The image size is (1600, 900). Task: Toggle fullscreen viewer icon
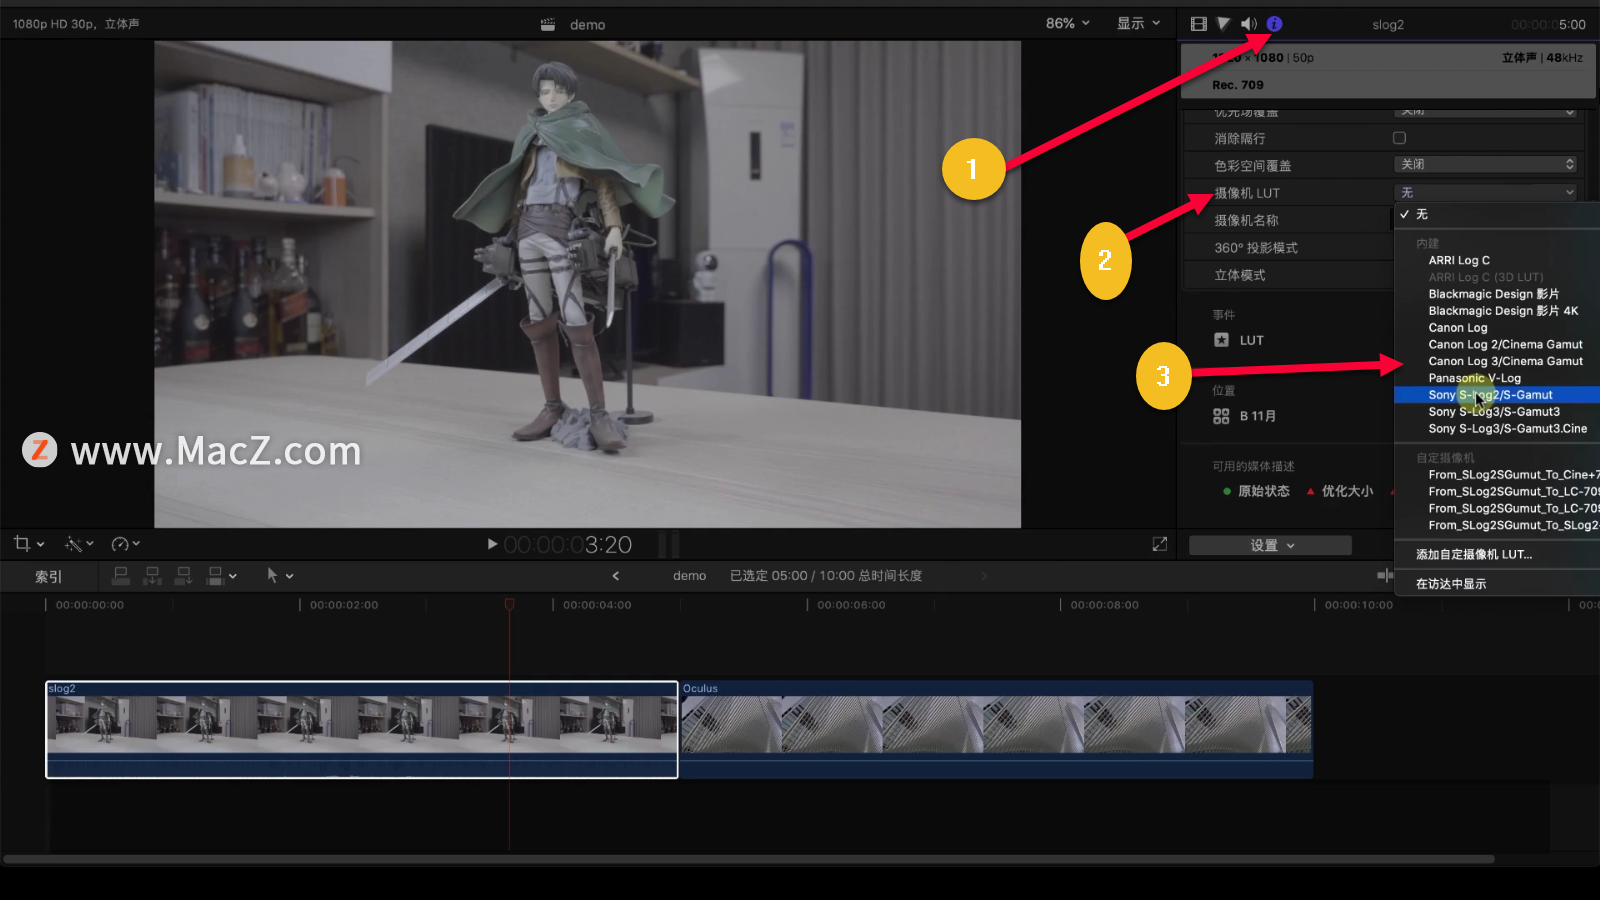click(x=1160, y=544)
